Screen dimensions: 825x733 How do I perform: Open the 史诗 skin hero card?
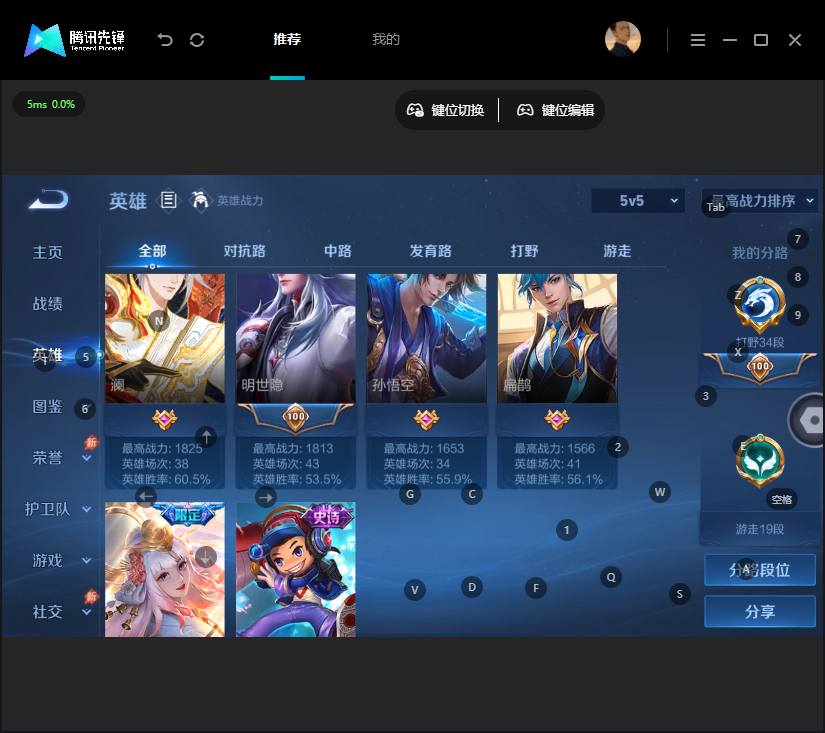point(296,569)
